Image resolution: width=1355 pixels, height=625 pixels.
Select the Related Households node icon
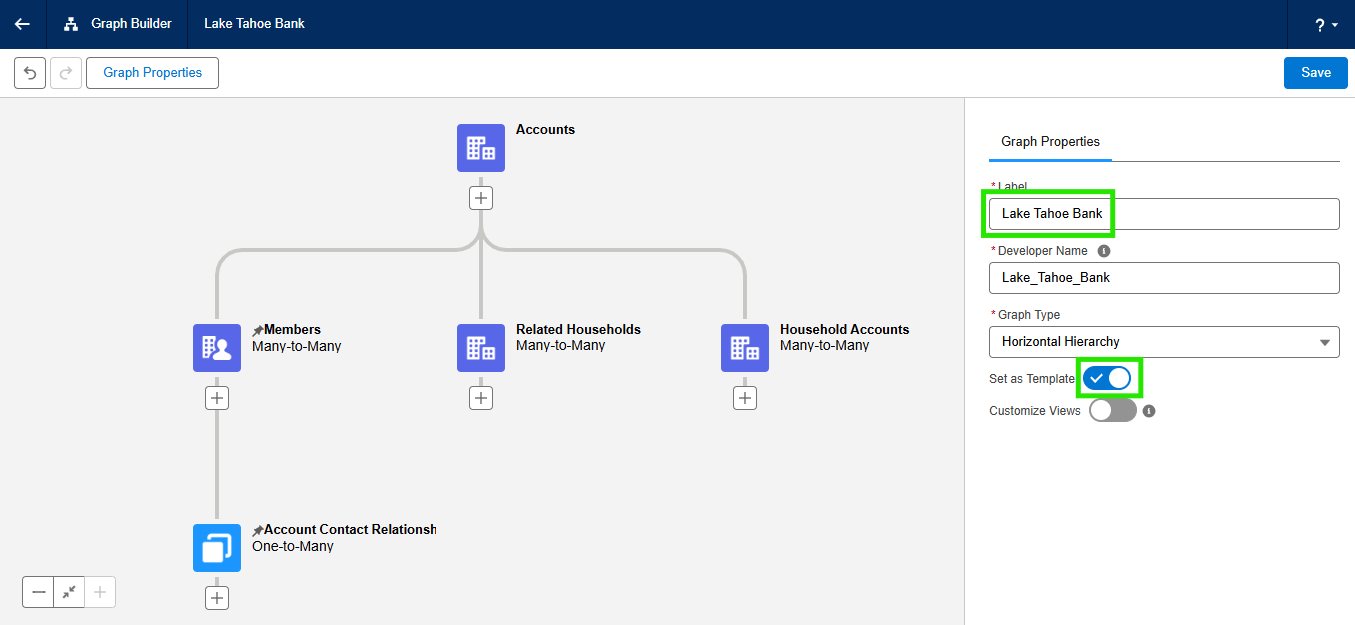tap(481, 348)
